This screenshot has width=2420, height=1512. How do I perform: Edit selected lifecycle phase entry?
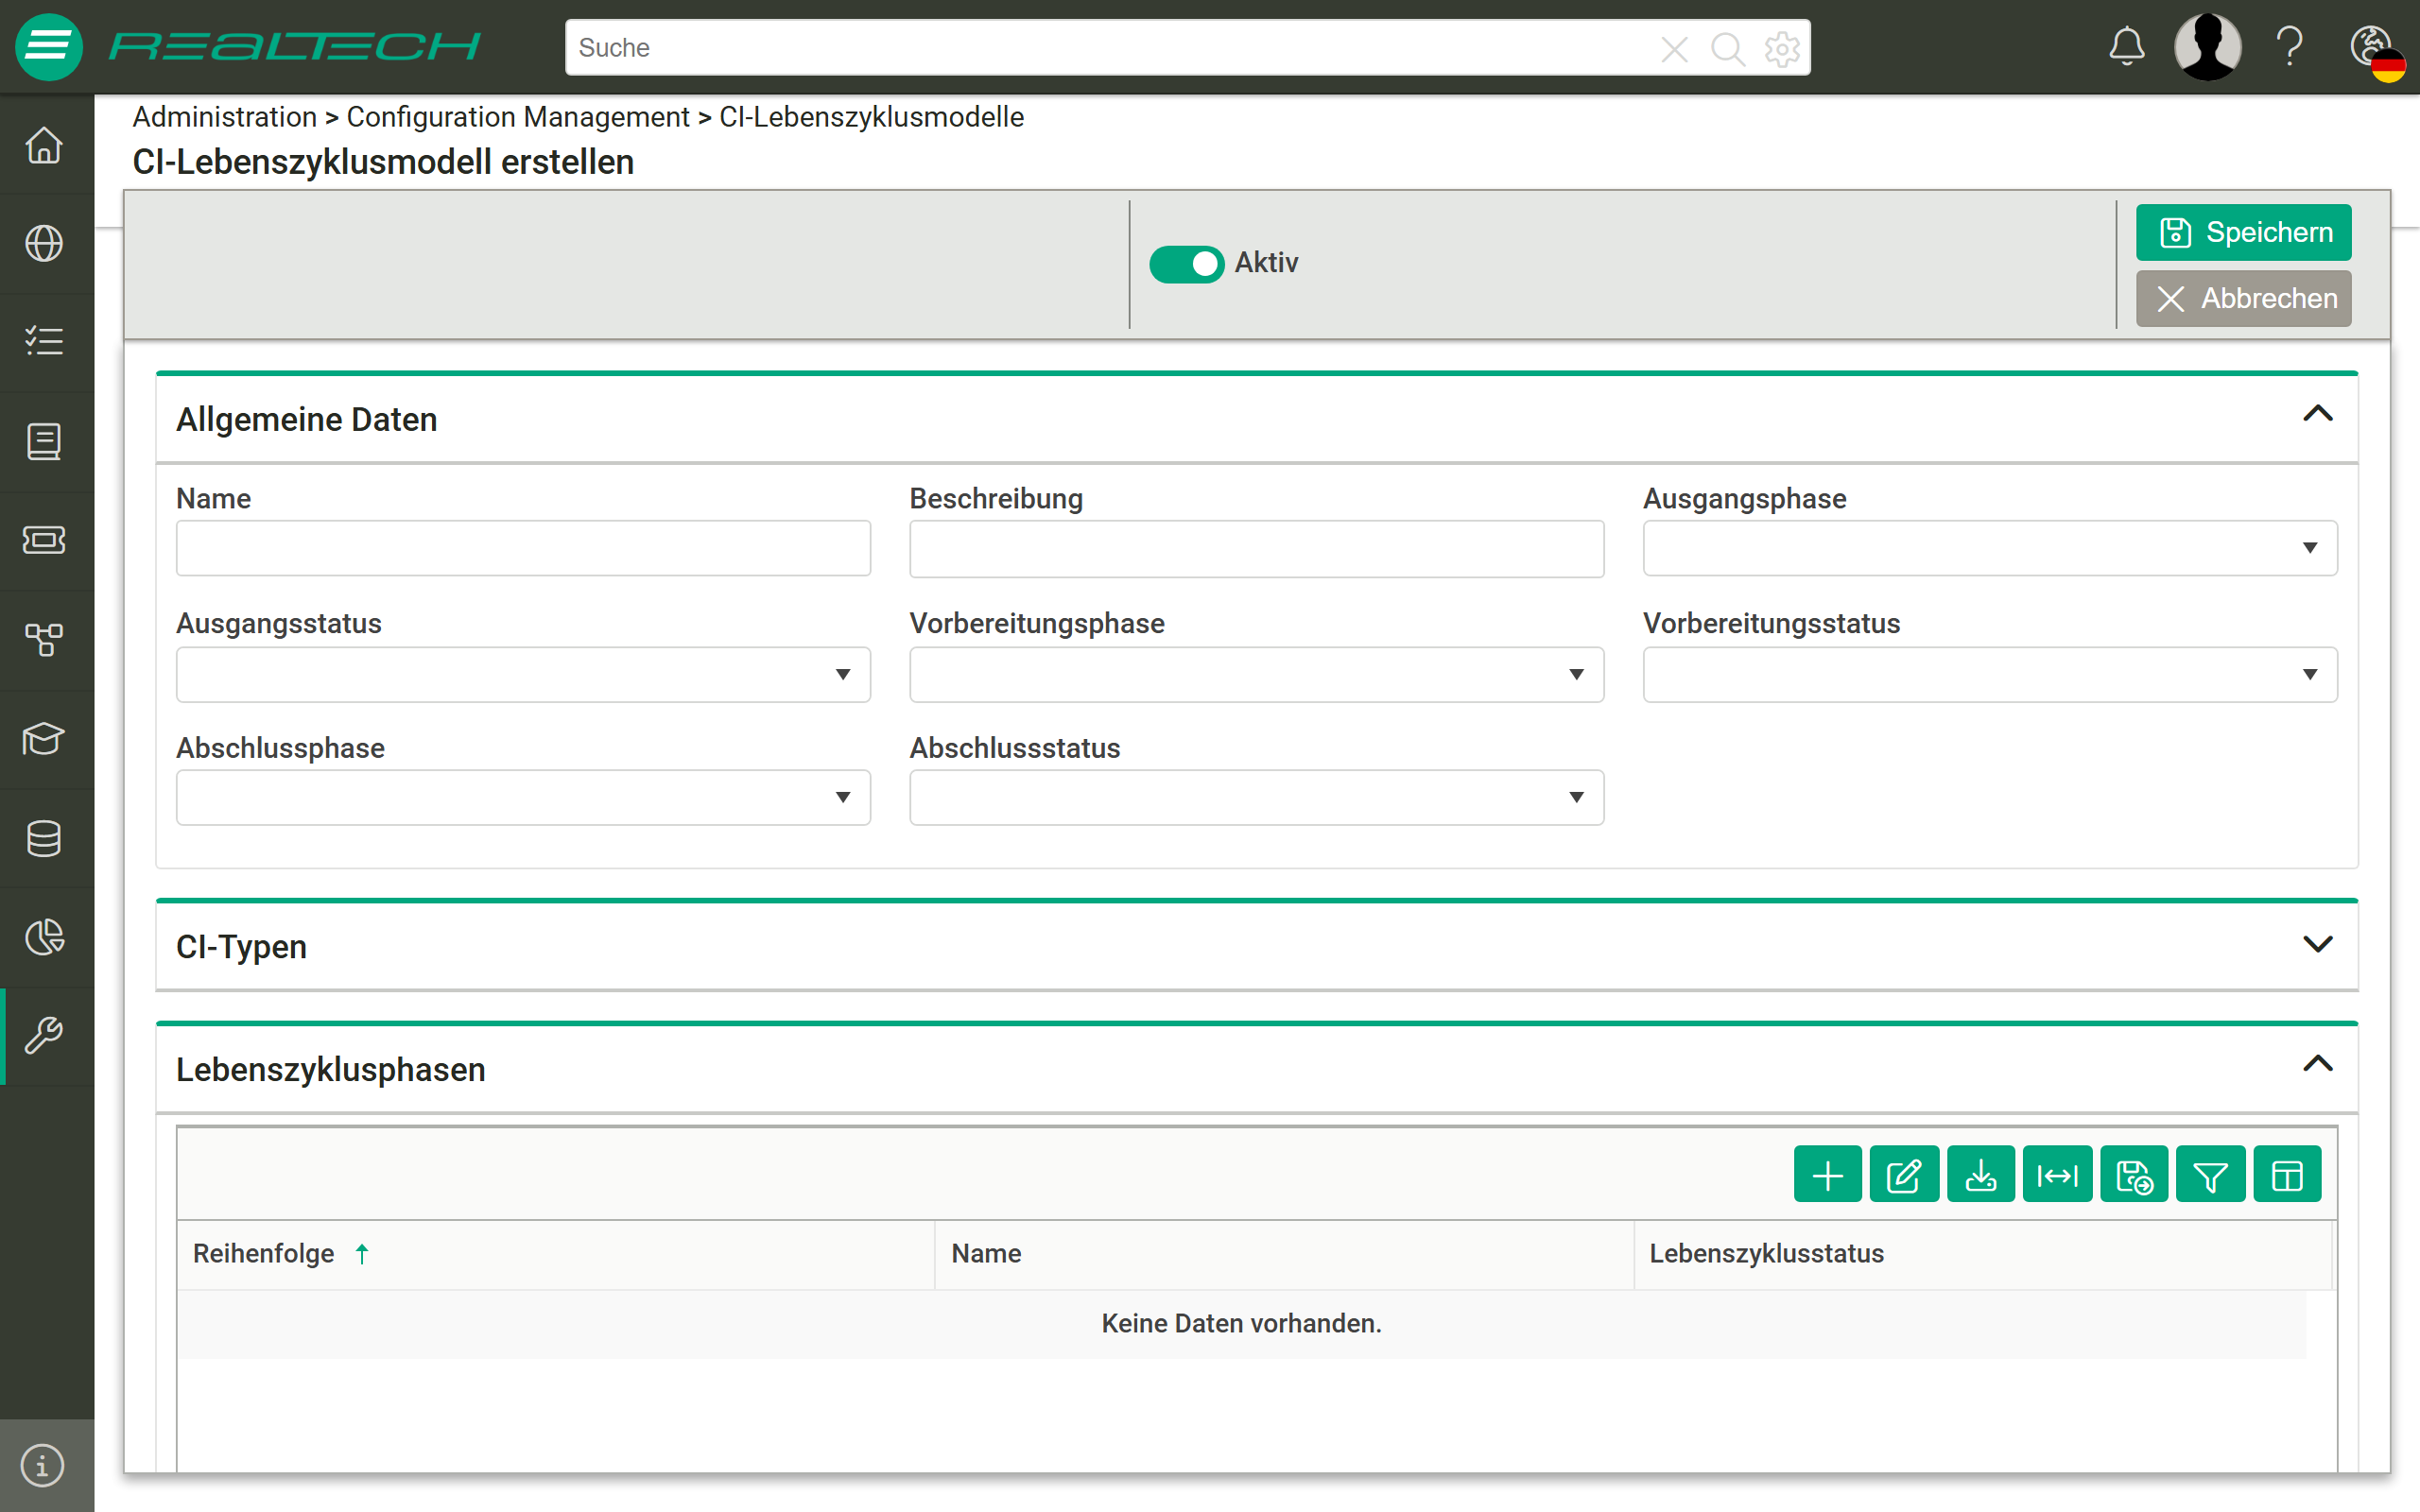[1904, 1175]
